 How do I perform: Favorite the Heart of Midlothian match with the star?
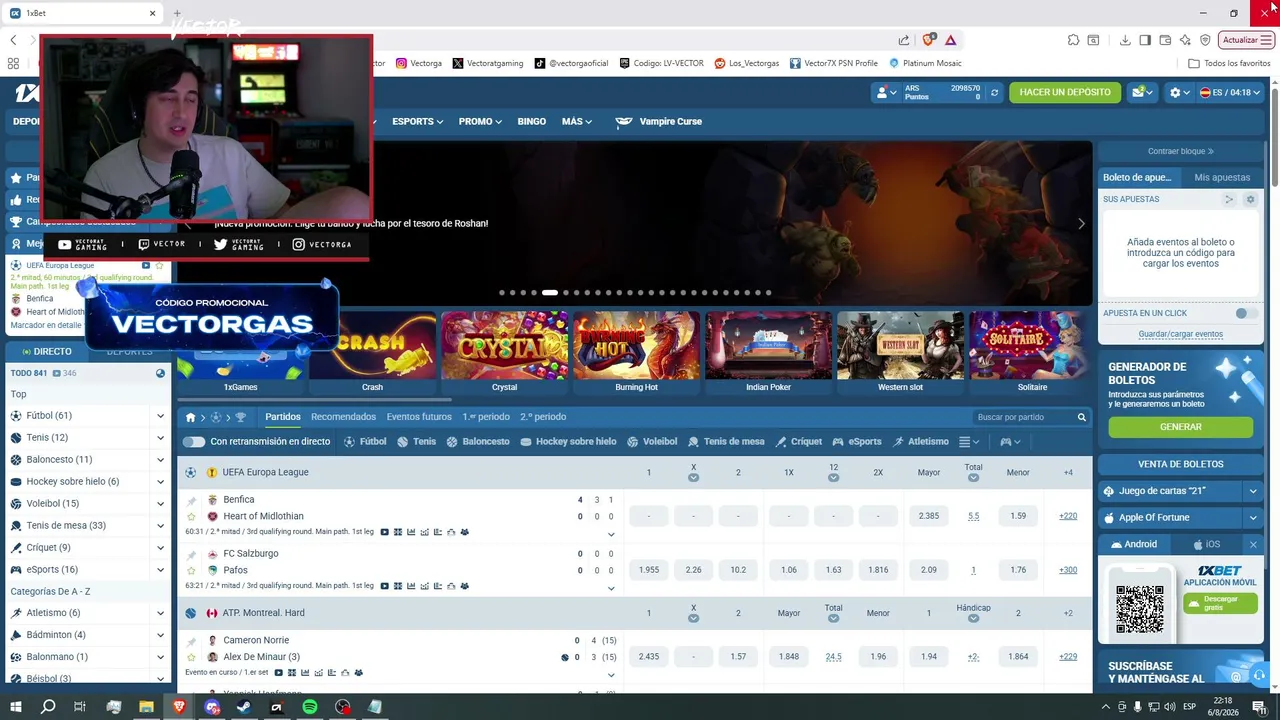pos(191,517)
